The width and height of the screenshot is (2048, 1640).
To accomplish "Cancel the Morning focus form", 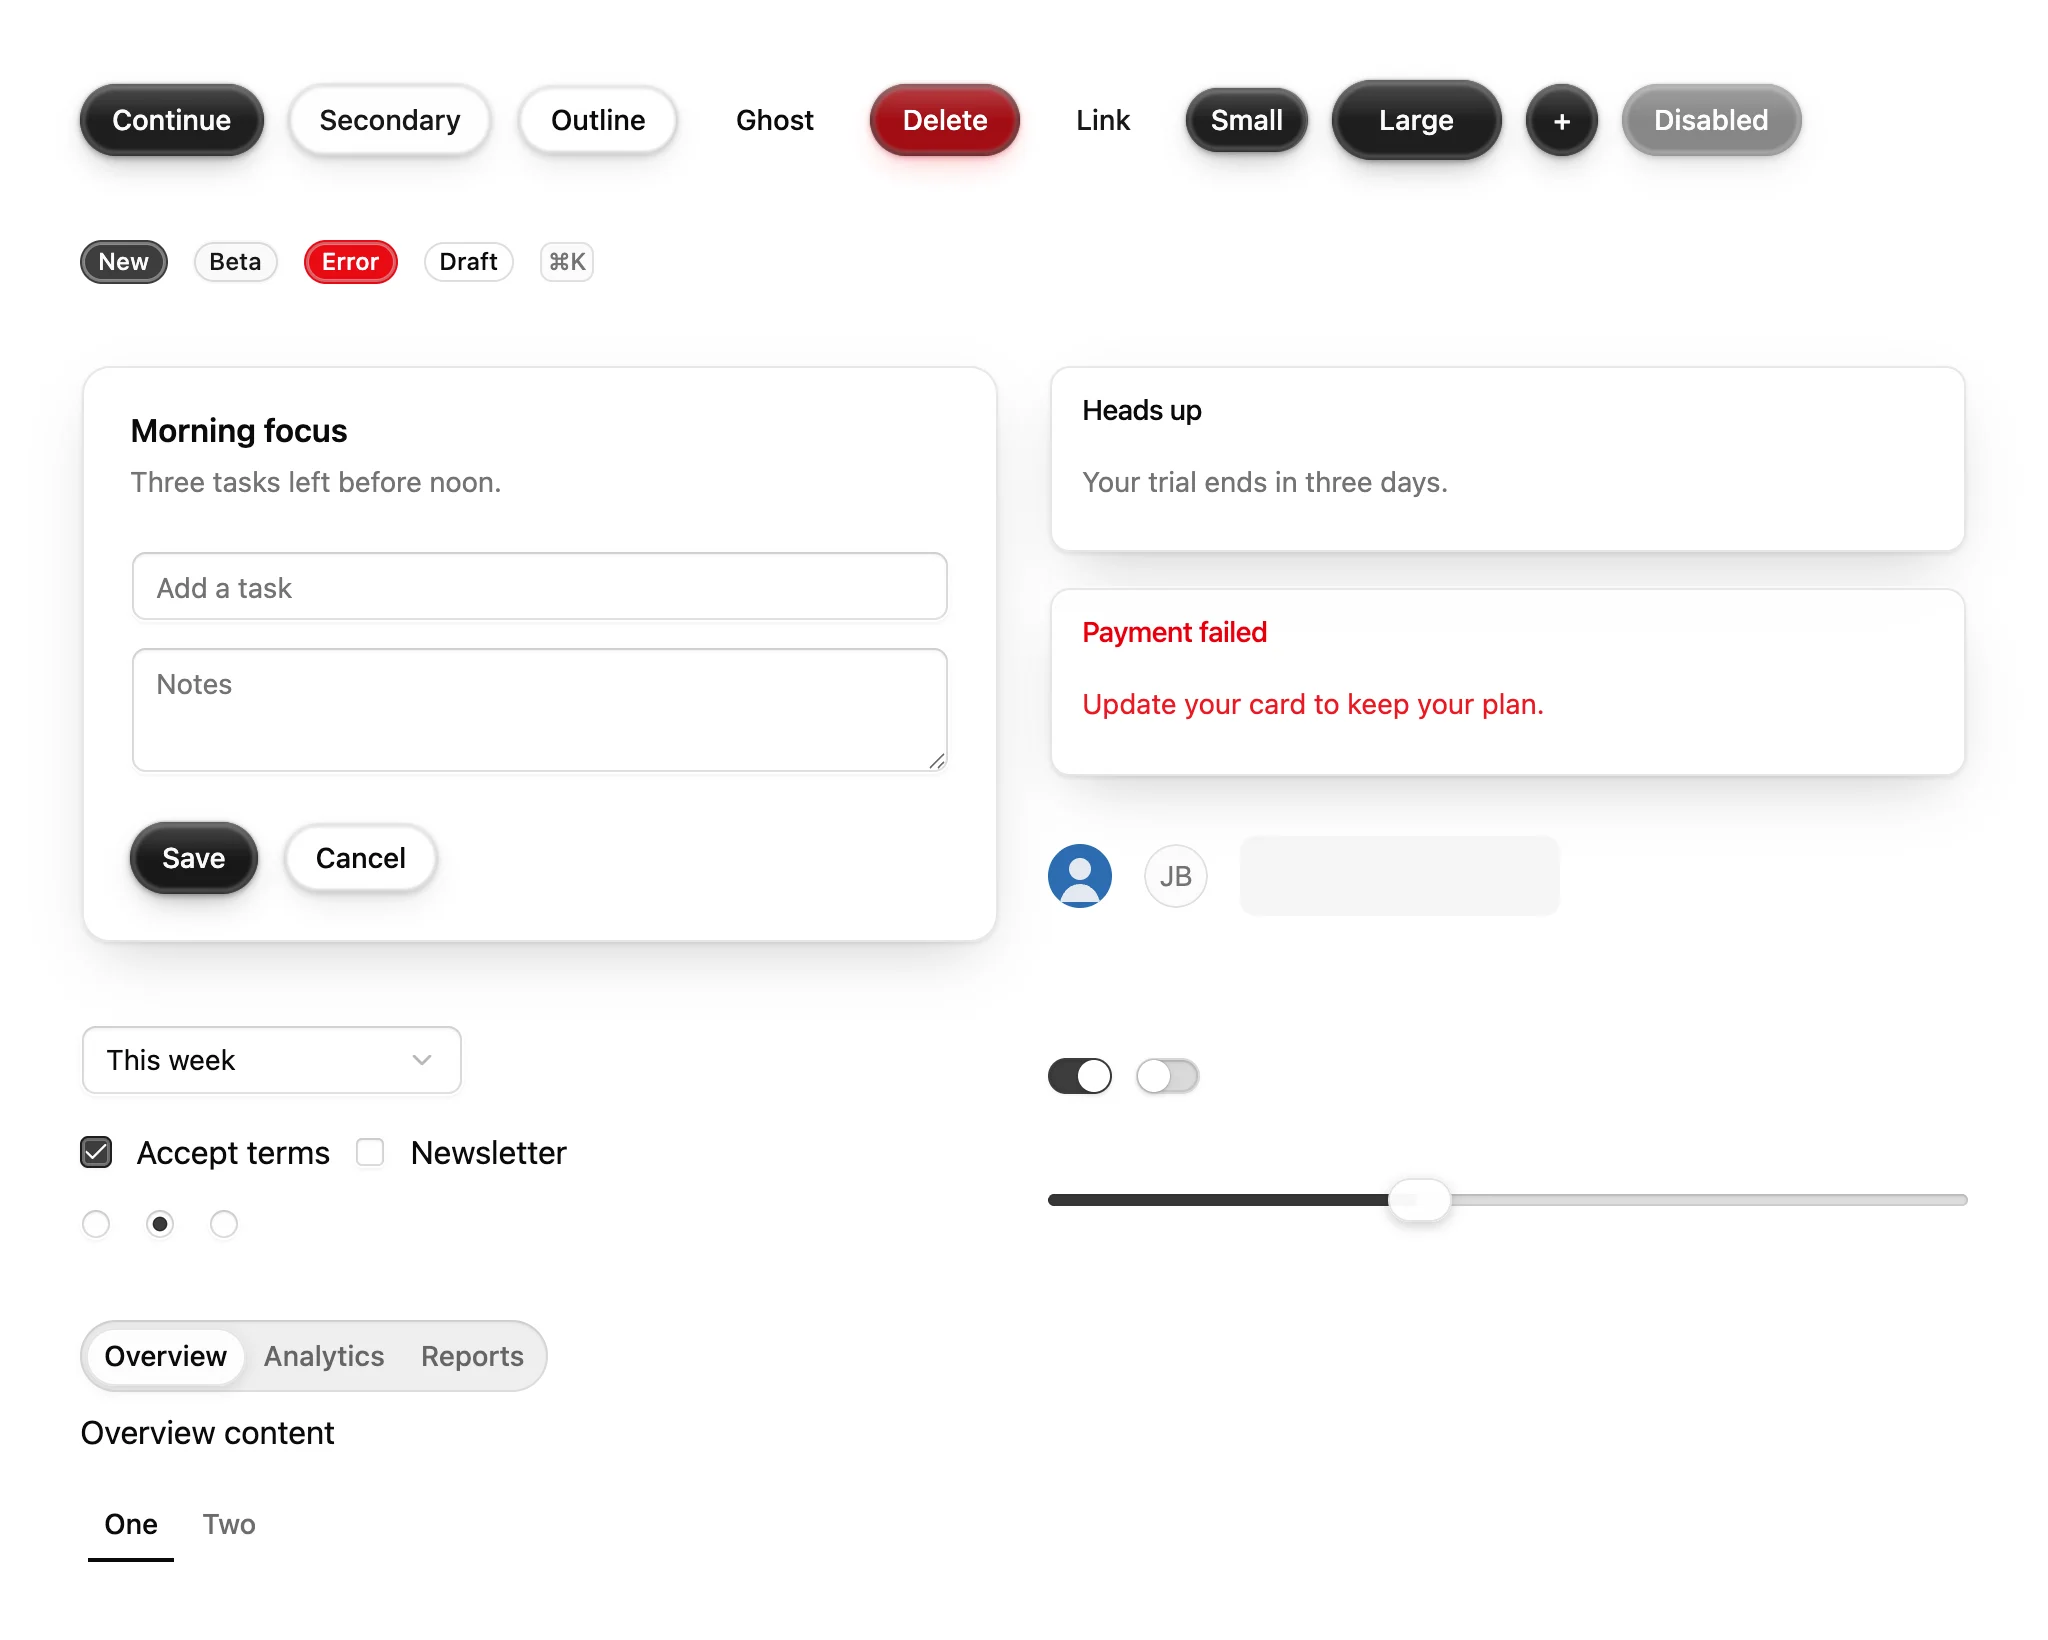I will point(361,858).
